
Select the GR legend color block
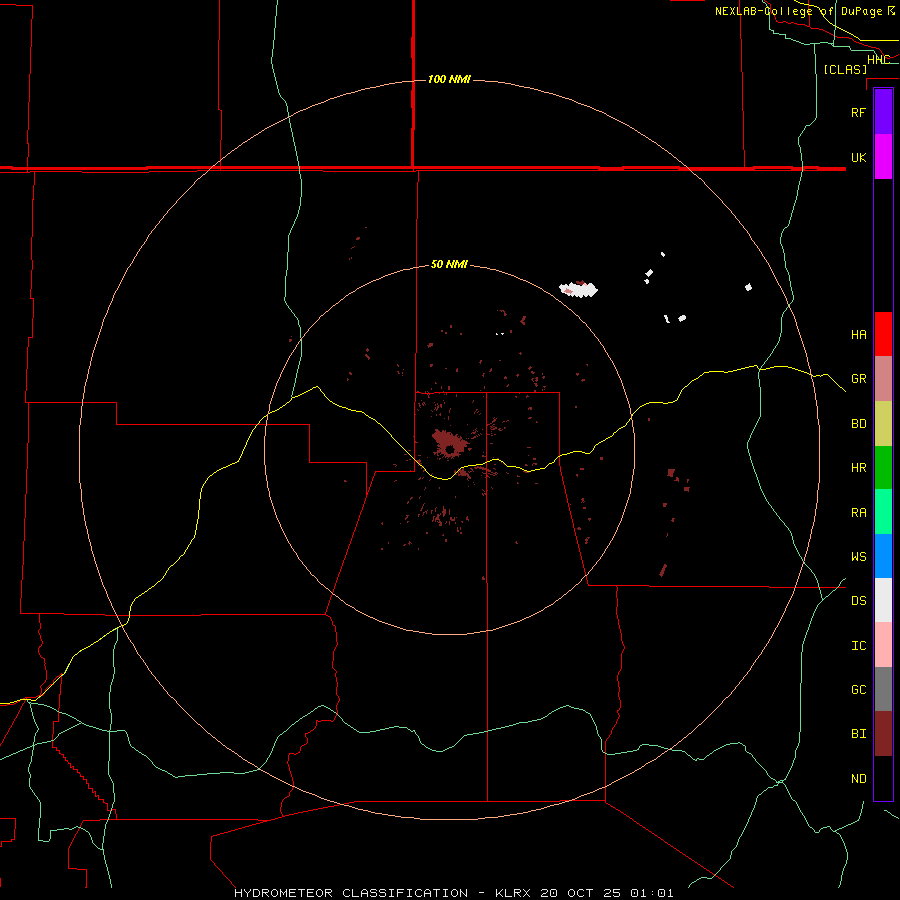tap(883, 379)
